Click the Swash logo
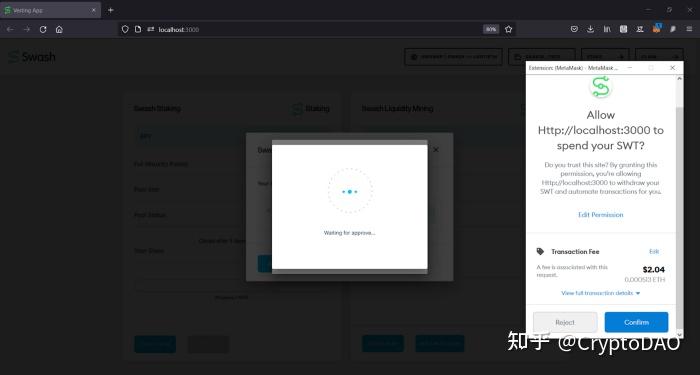This screenshot has width=700, height=375. (x=32, y=57)
